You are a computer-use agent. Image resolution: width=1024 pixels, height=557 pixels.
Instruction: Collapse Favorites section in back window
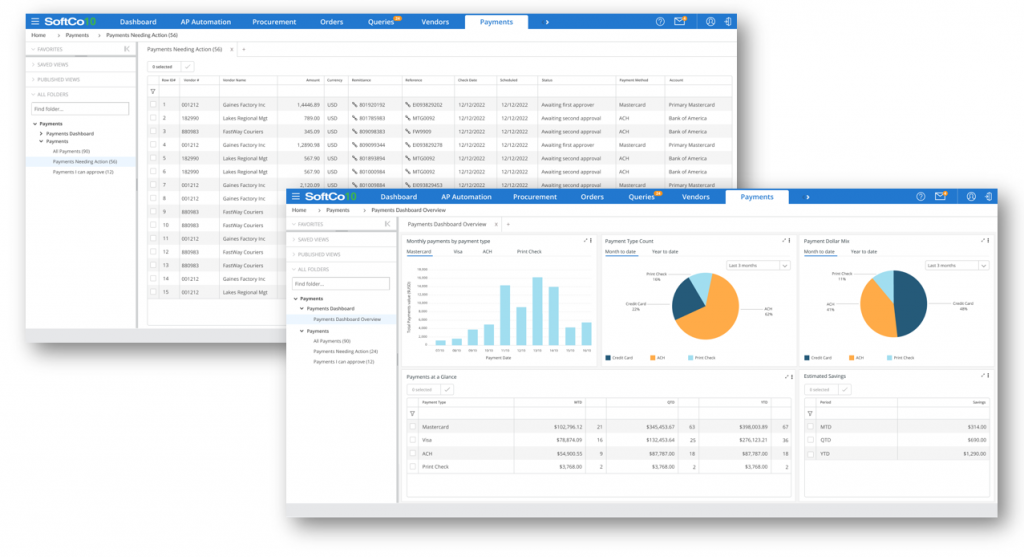[47, 49]
